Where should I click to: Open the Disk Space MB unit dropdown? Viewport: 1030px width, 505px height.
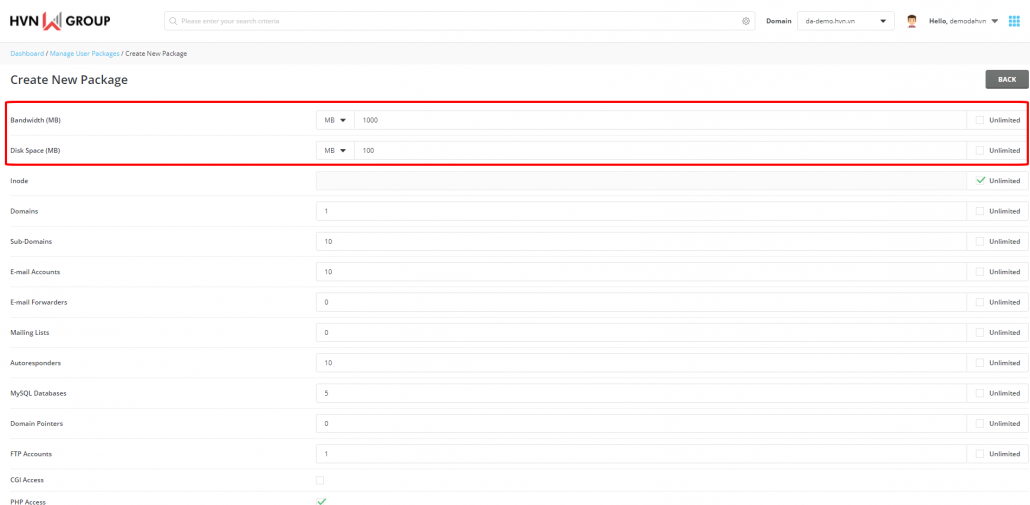click(x=335, y=151)
